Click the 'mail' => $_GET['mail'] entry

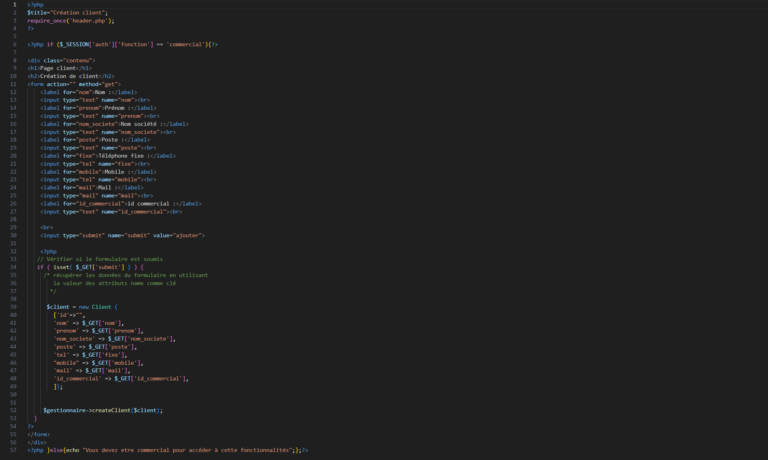[x=92, y=371]
